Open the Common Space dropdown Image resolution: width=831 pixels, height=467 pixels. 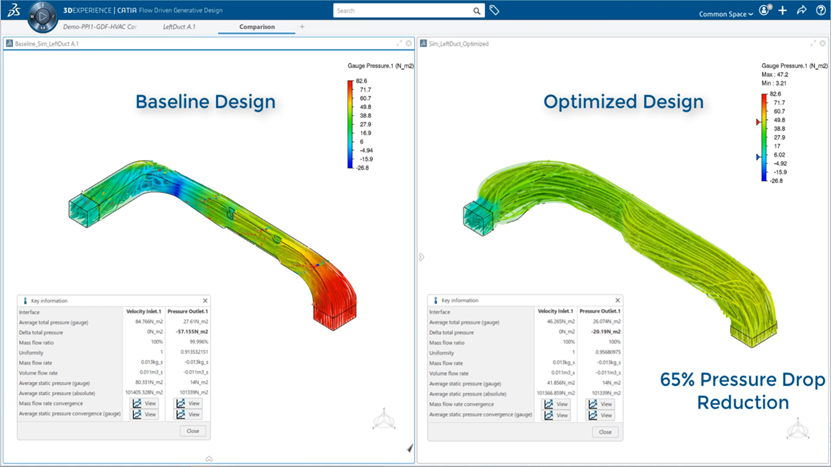[x=726, y=14]
